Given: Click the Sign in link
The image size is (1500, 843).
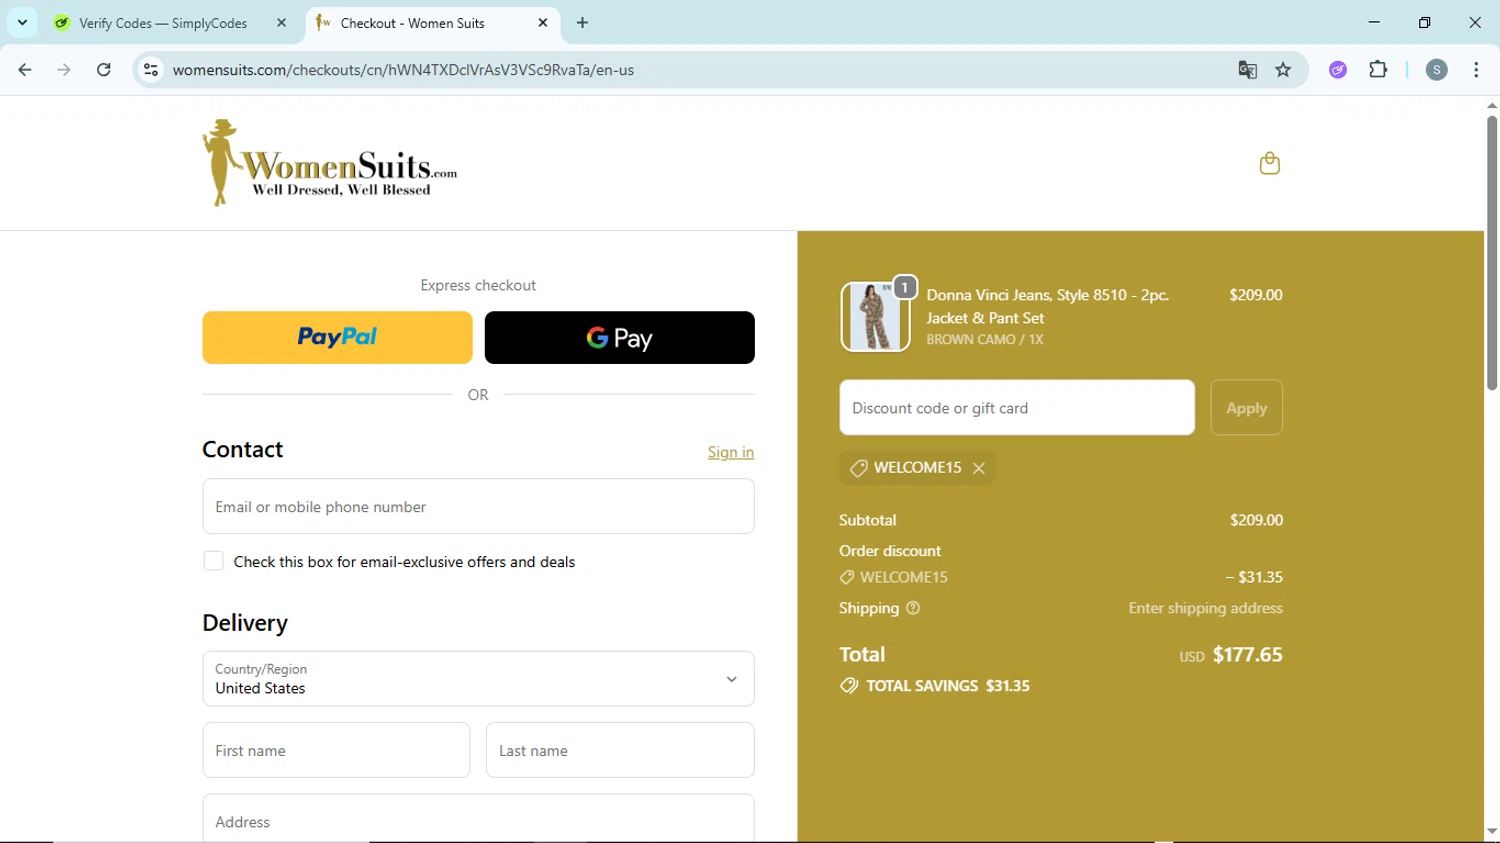Looking at the screenshot, I should tap(731, 452).
